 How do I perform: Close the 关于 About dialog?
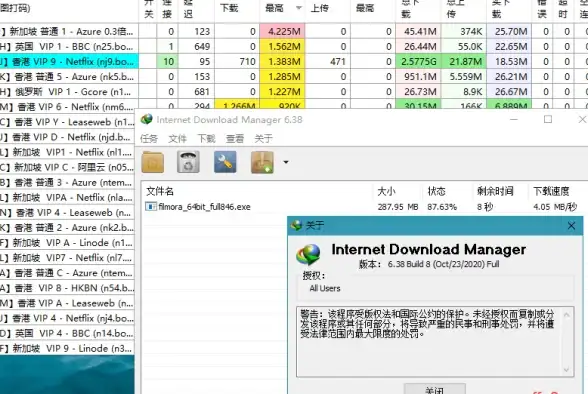571,226
